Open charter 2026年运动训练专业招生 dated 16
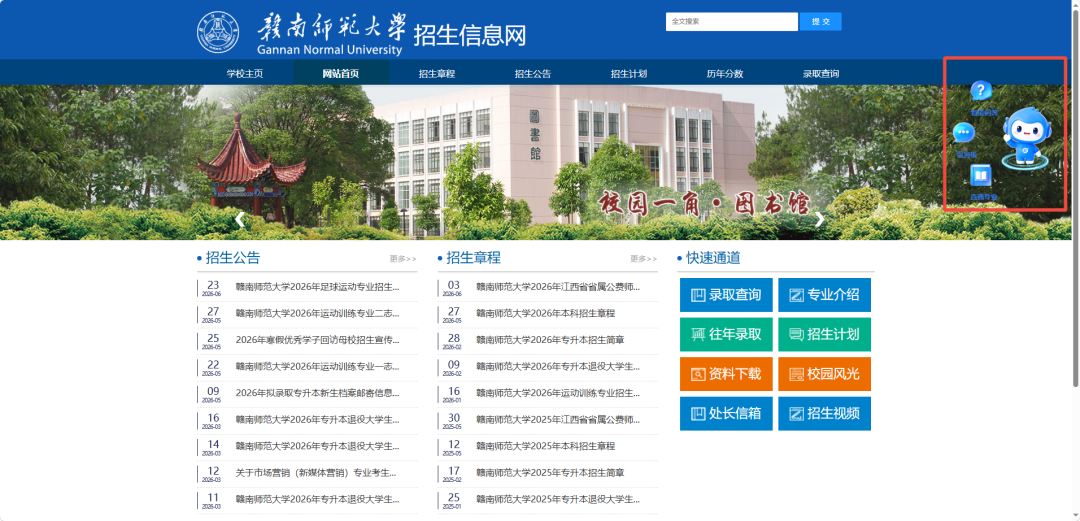The height and width of the screenshot is (521, 1080). 558,393
